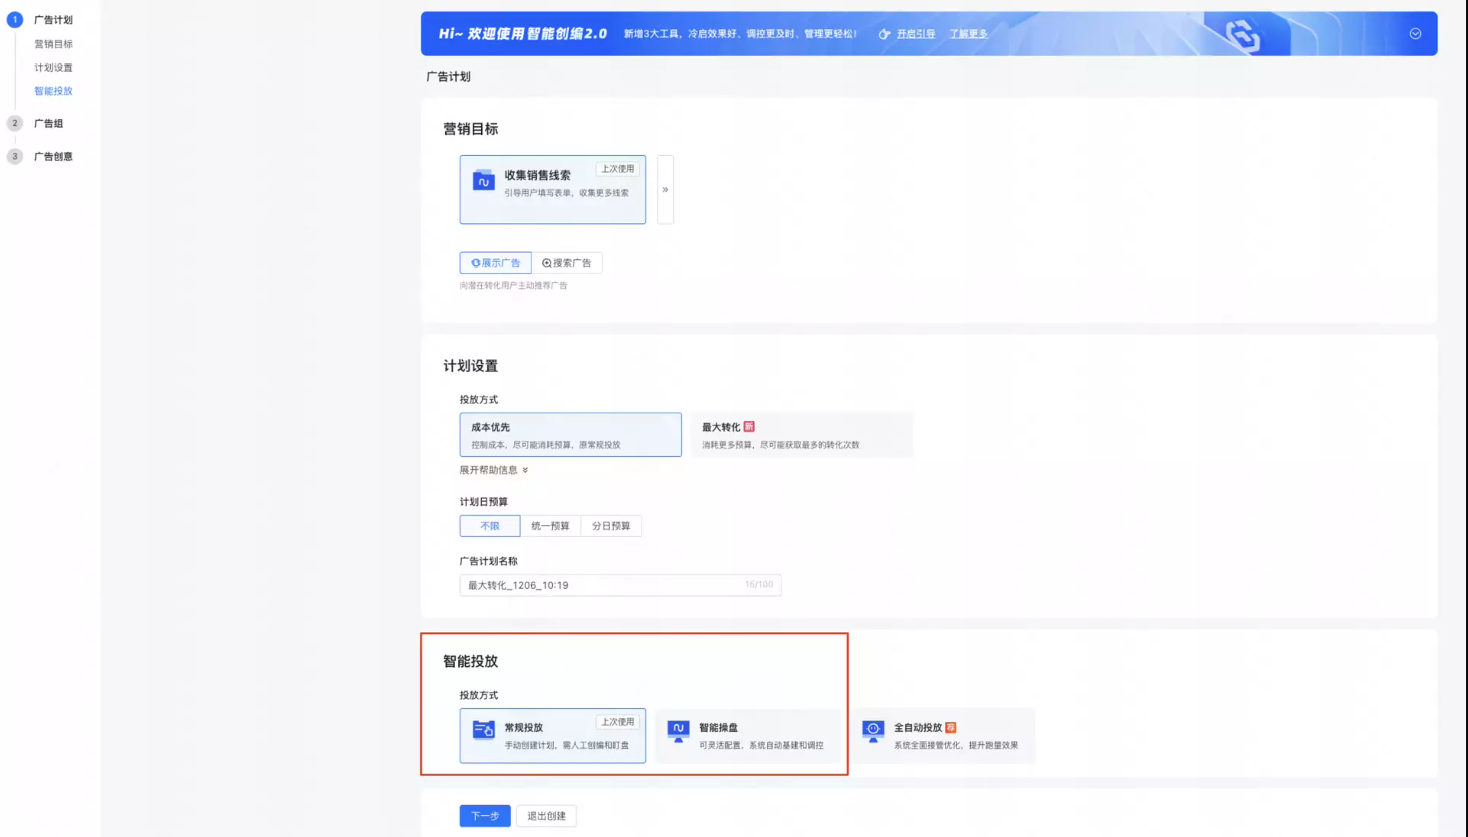Select the 成本优先 delivery method
This screenshot has height=837, width=1468.
point(570,434)
